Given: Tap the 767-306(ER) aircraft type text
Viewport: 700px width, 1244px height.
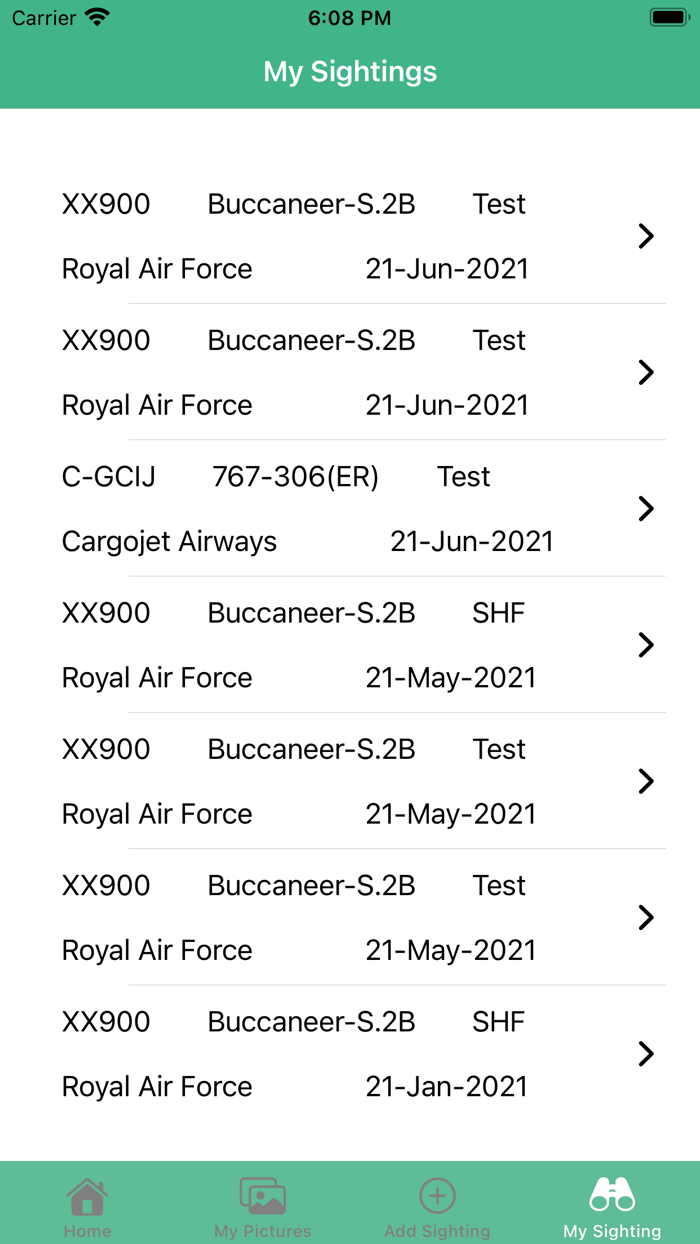Looking at the screenshot, I should tap(294, 477).
